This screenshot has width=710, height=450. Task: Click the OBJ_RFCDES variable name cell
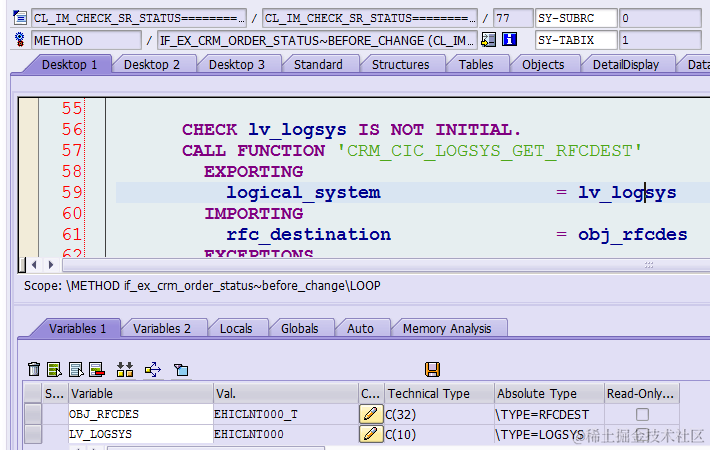pos(141,414)
